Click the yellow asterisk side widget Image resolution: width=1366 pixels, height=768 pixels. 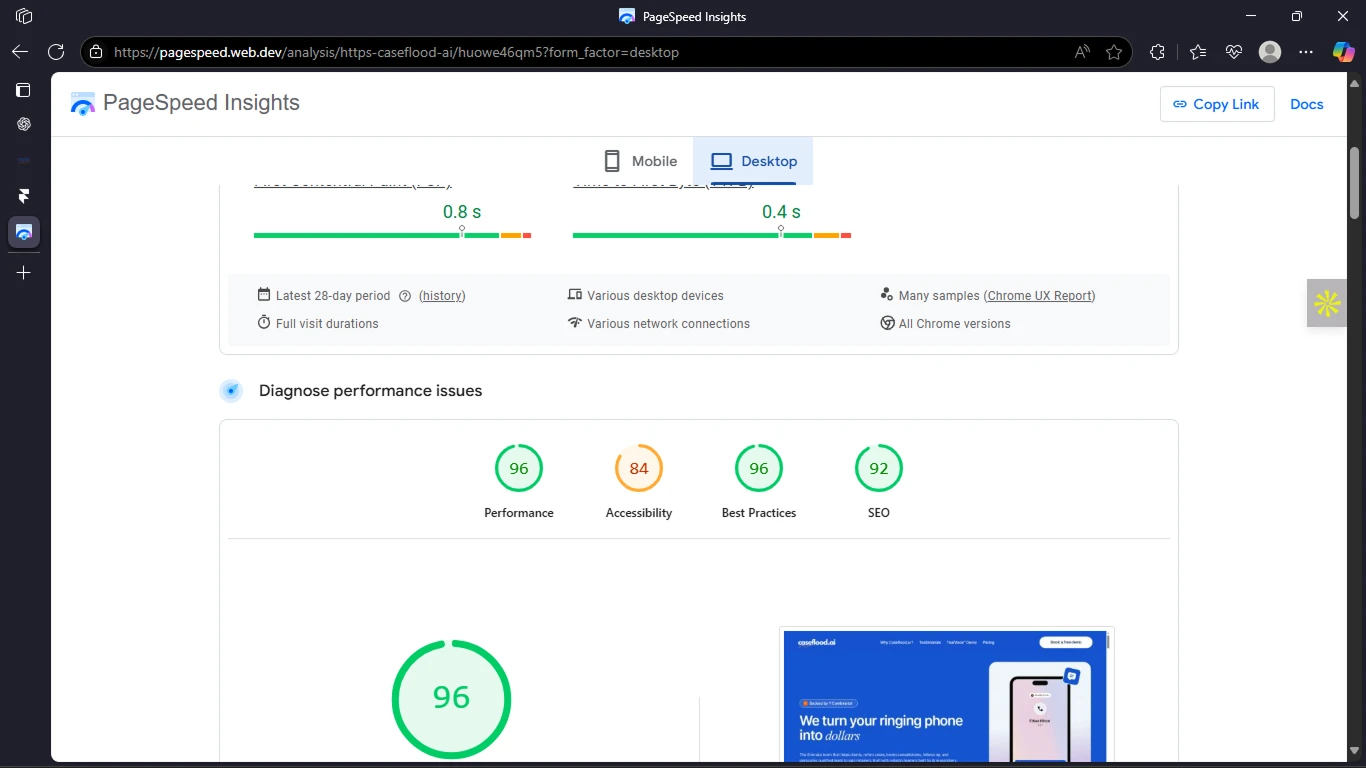point(1327,303)
